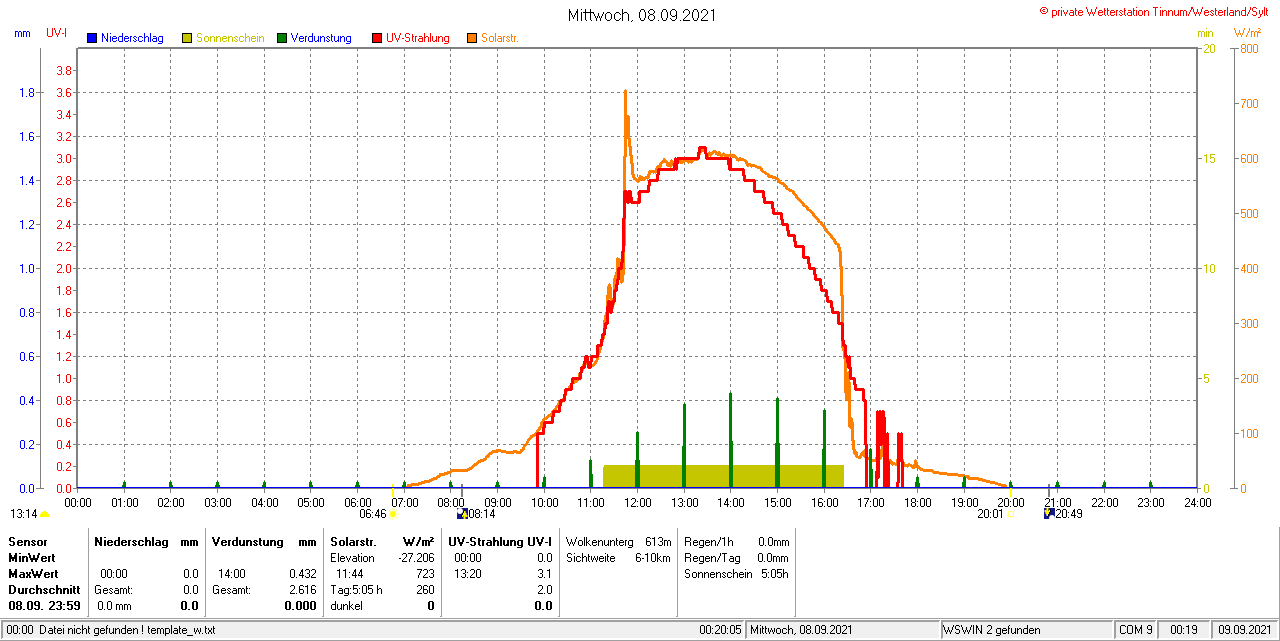Viewport: 1280px width, 641px height.
Task: Click the sunset icon next to 20:01
Action: 1010,514
